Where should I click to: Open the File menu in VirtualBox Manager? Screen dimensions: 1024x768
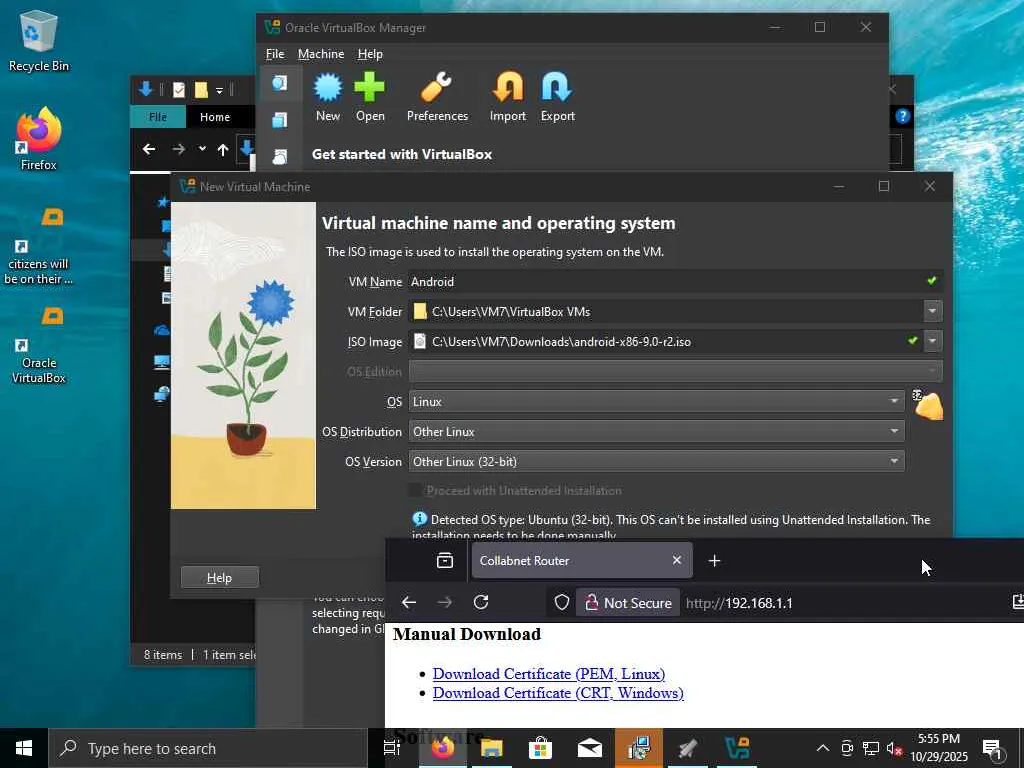point(275,54)
